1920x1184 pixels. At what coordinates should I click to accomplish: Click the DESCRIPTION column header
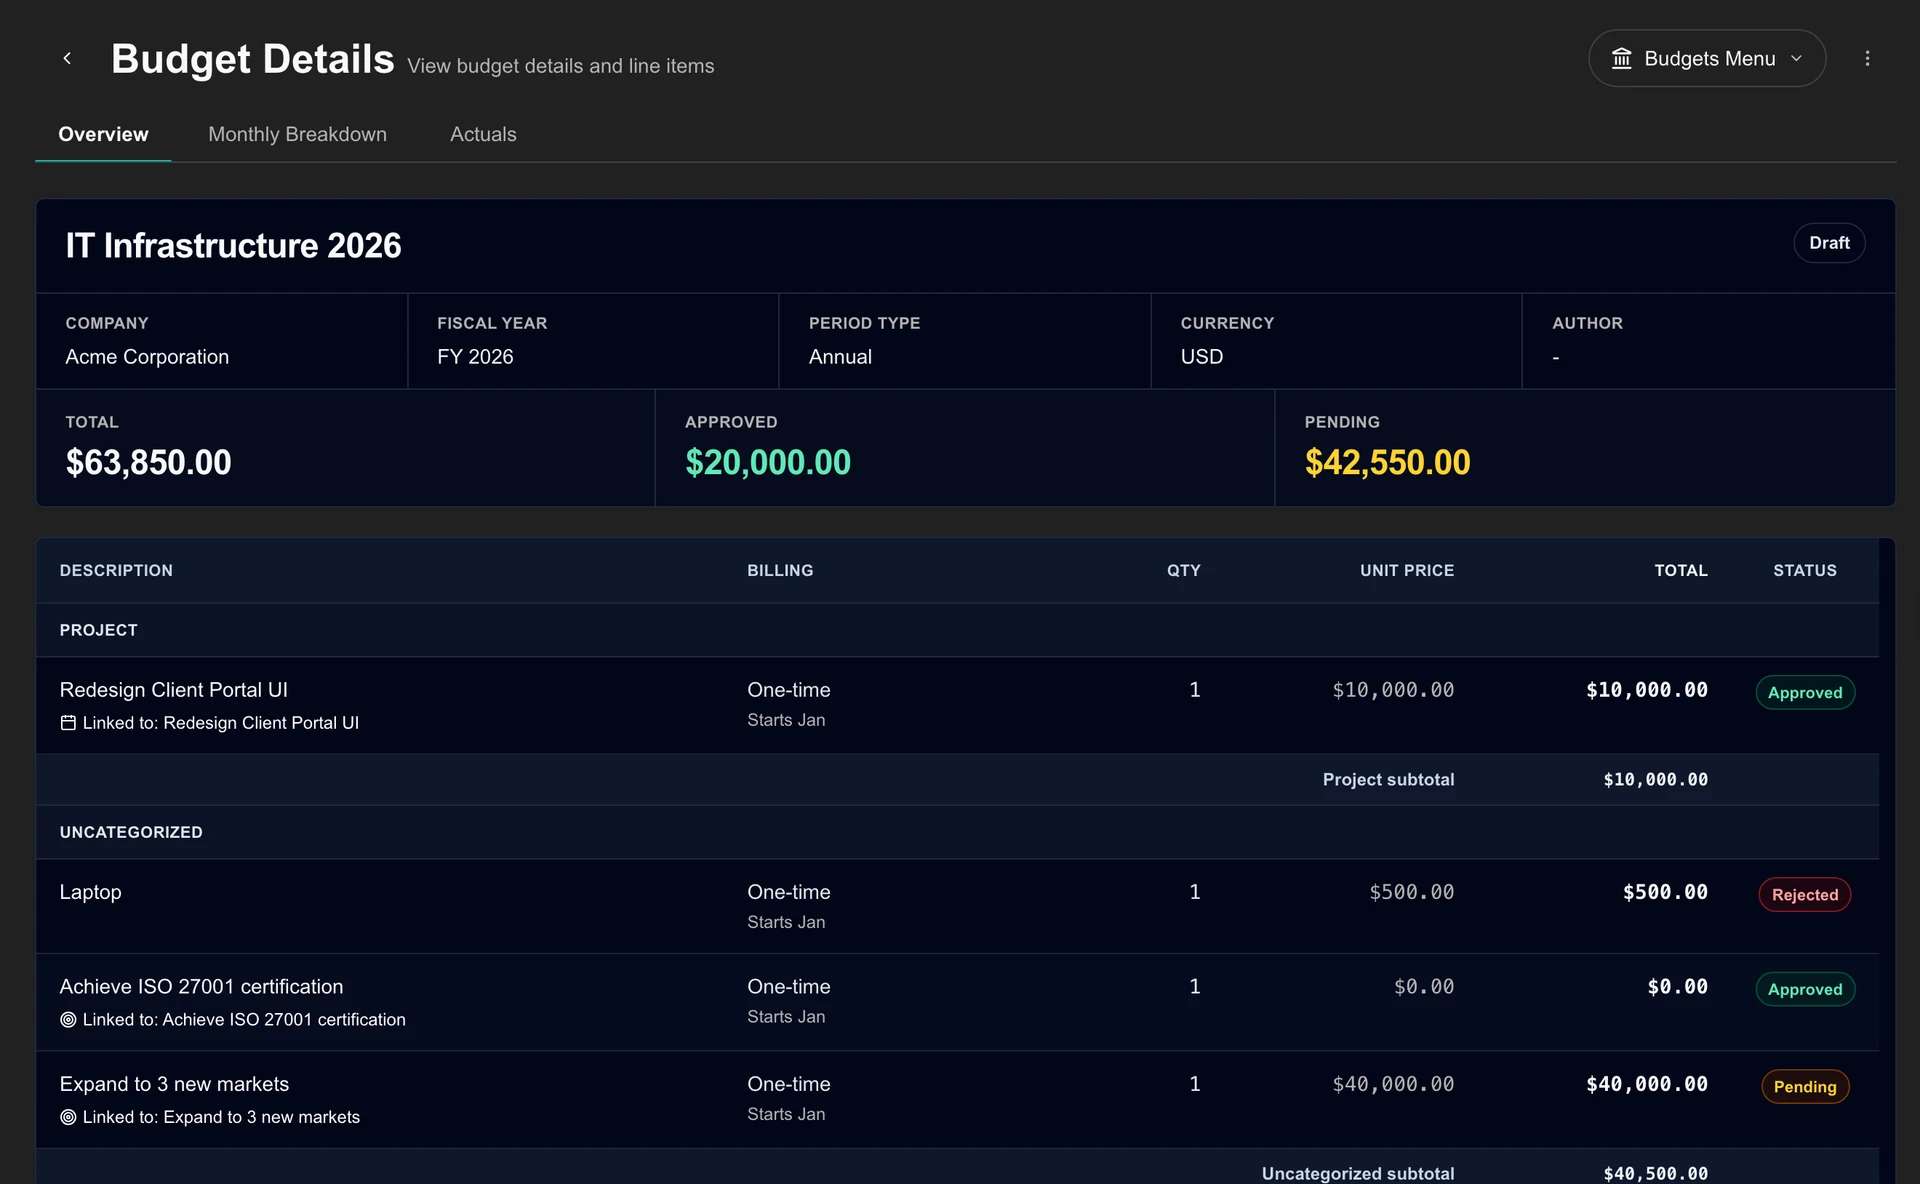click(x=116, y=570)
